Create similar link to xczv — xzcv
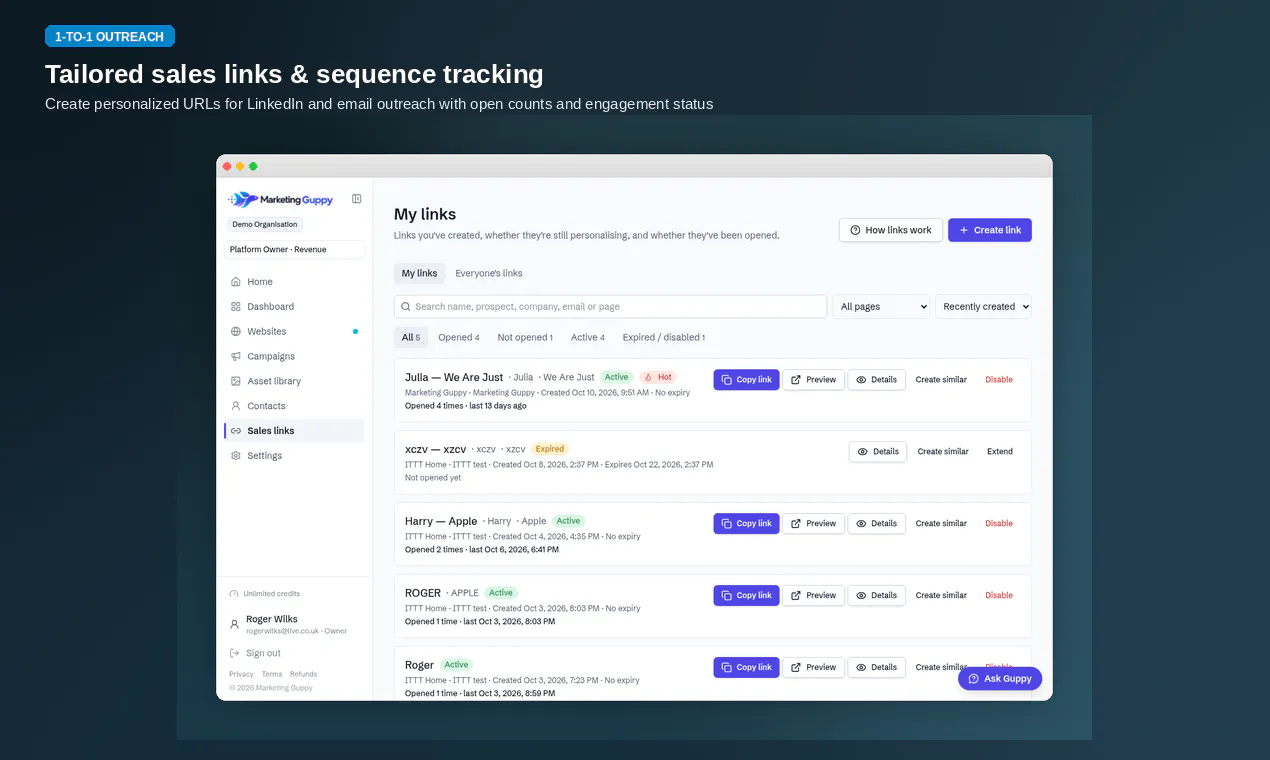This screenshot has height=760, width=1270. (943, 452)
